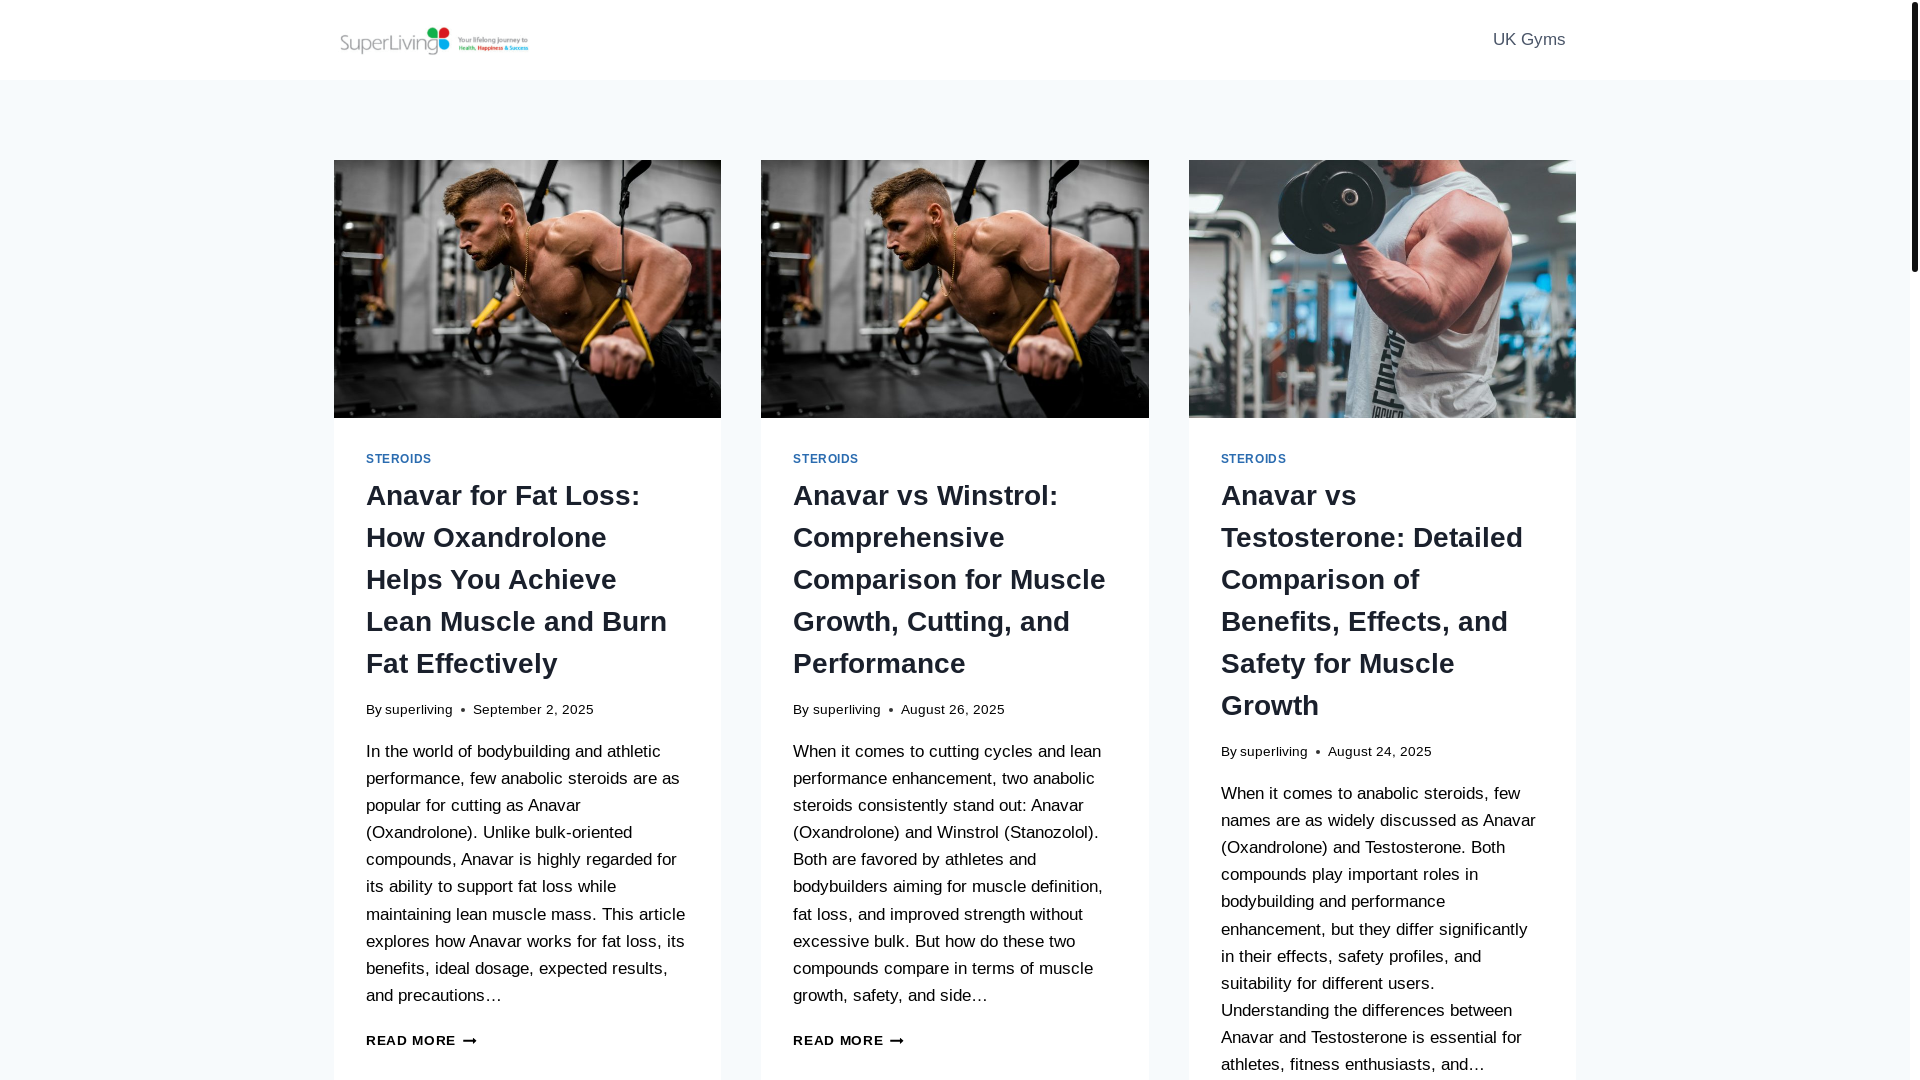Viewport: 1920px width, 1080px height.
Task: Open the Anavar vs Winstrol article image
Action: [954, 288]
